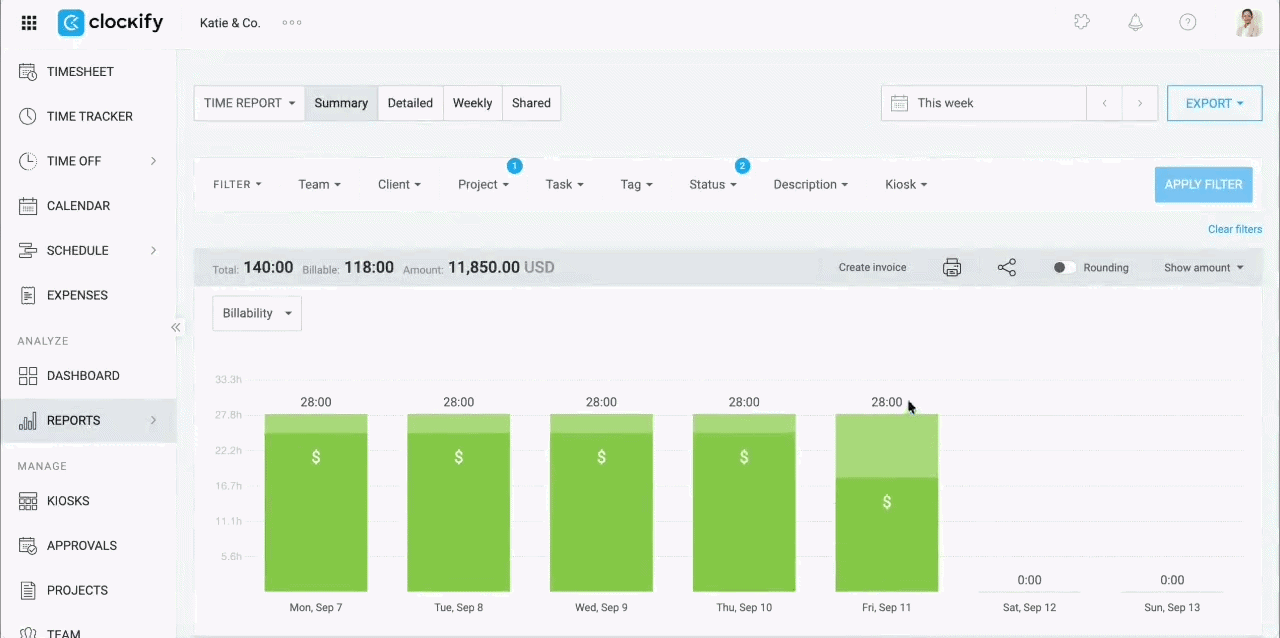Collapse the sidebar with double chevron
Viewport: 1280px width, 638px height.
coord(176,327)
